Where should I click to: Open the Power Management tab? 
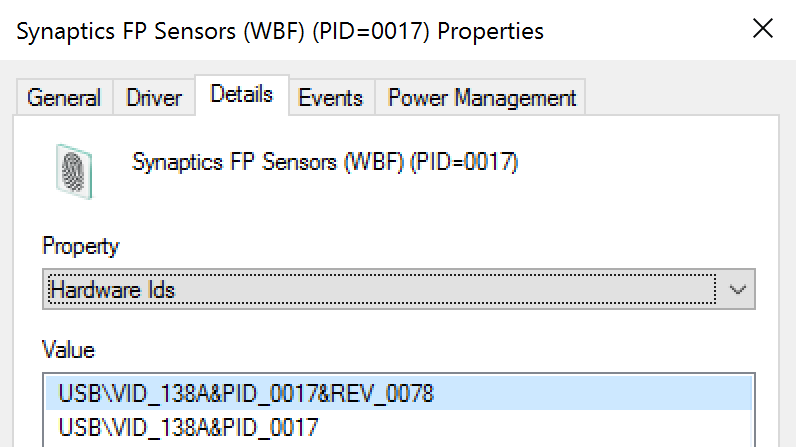[x=481, y=98]
